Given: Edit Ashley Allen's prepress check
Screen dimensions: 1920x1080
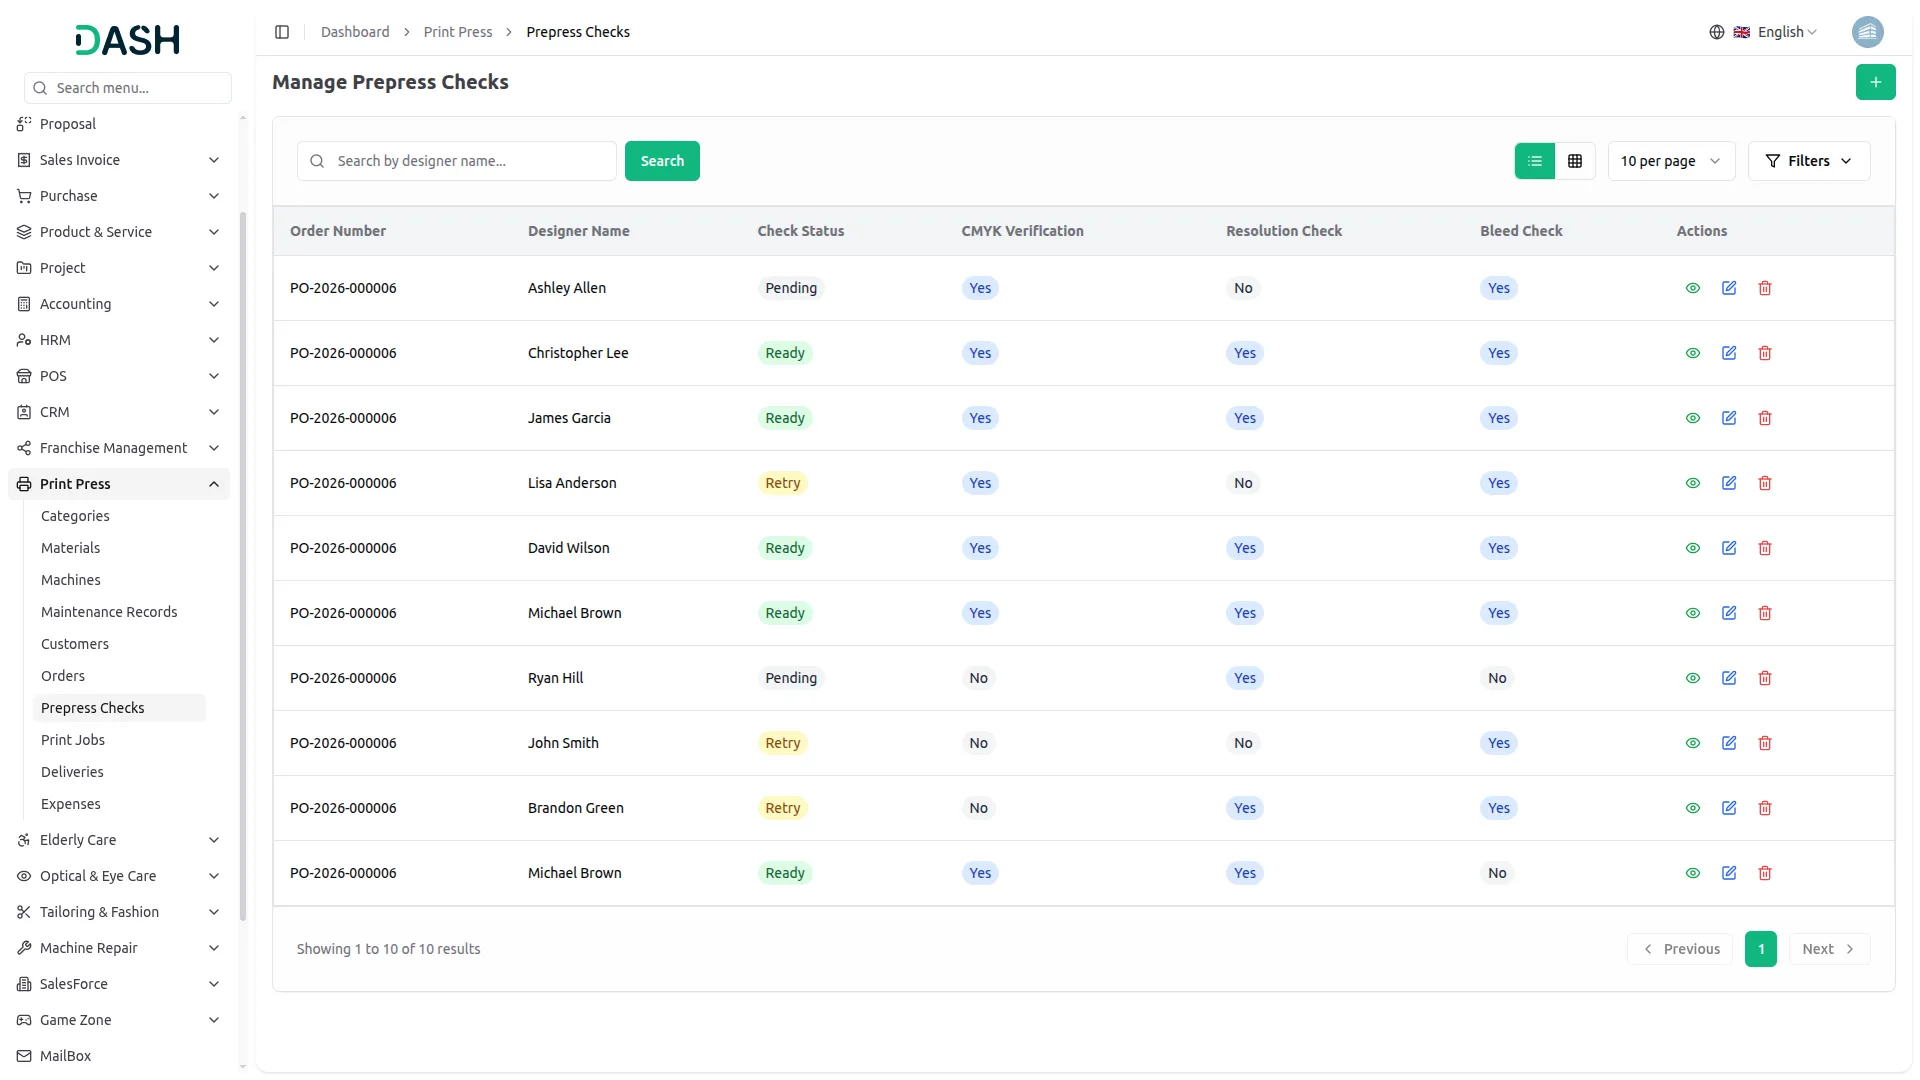Looking at the screenshot, I should click(1728, 288).
